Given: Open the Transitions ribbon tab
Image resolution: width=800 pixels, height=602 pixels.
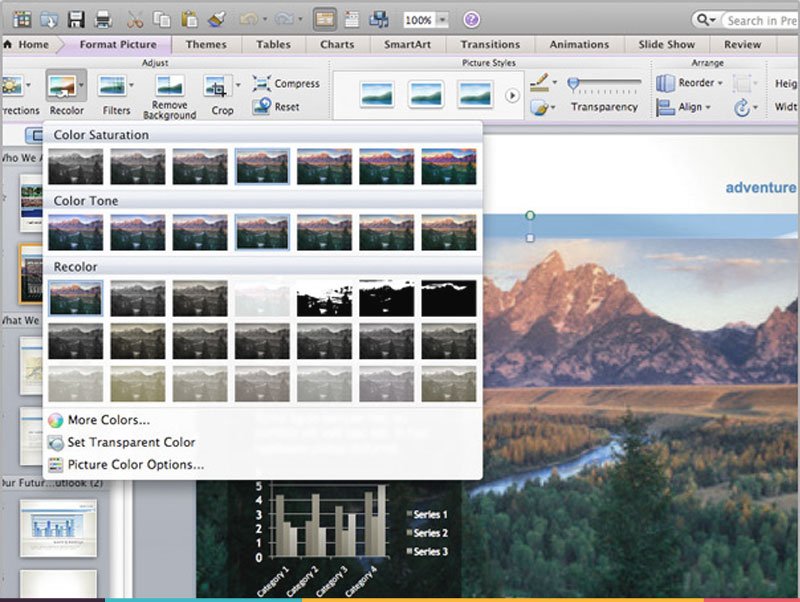Looking at the screenshot, I should 490,44.
